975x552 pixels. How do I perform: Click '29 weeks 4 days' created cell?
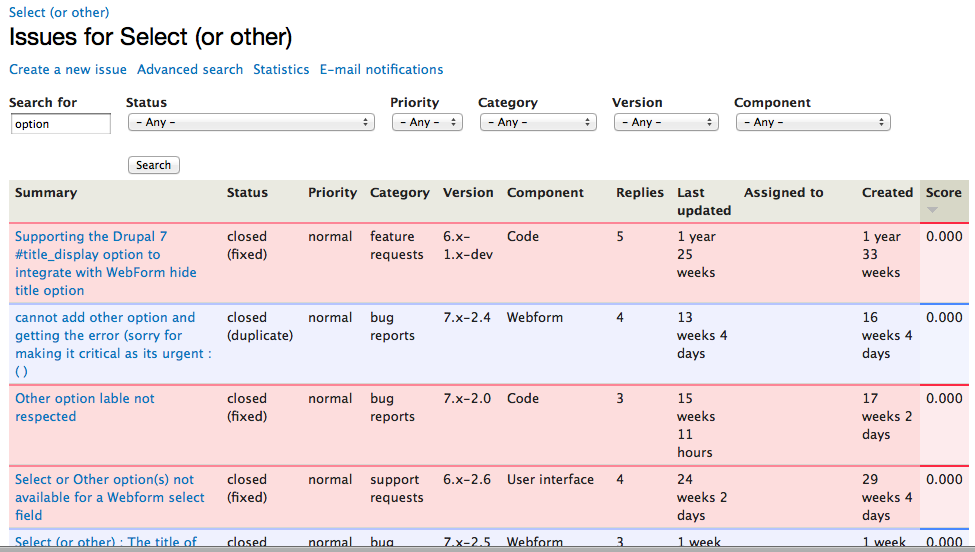click(x=887, y=497)
